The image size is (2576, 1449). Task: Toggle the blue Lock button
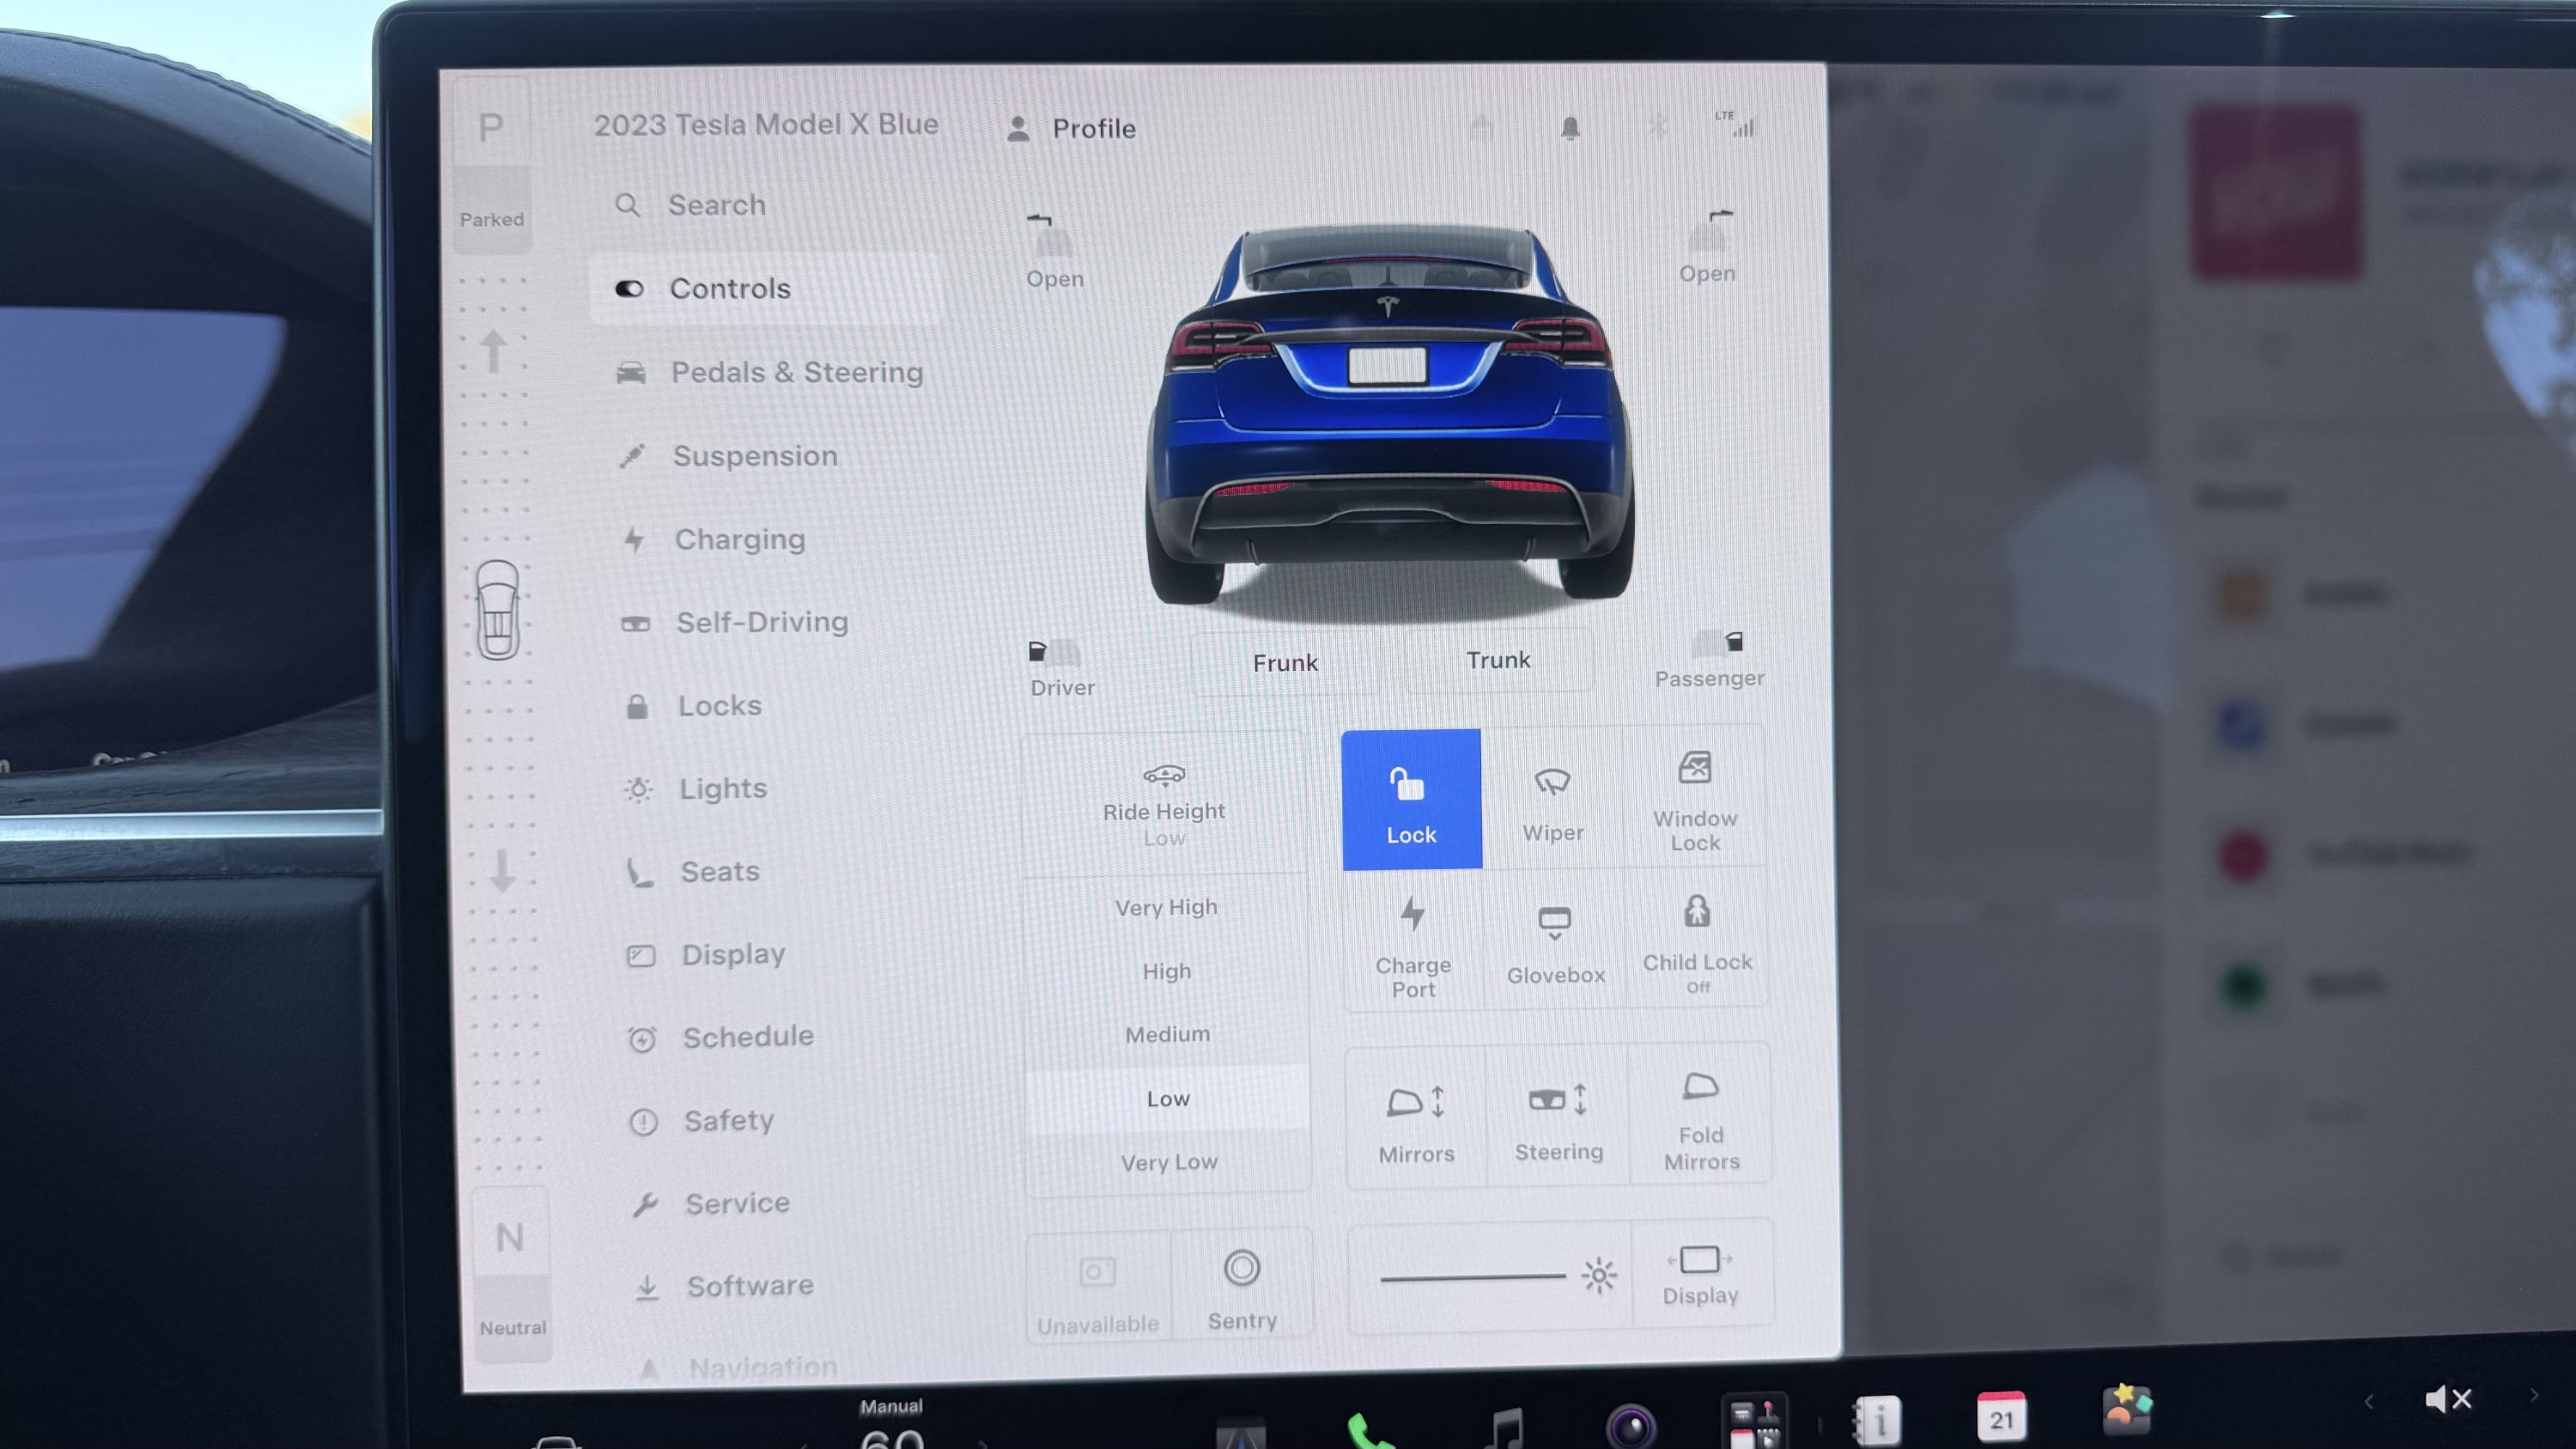point(1411,800)
